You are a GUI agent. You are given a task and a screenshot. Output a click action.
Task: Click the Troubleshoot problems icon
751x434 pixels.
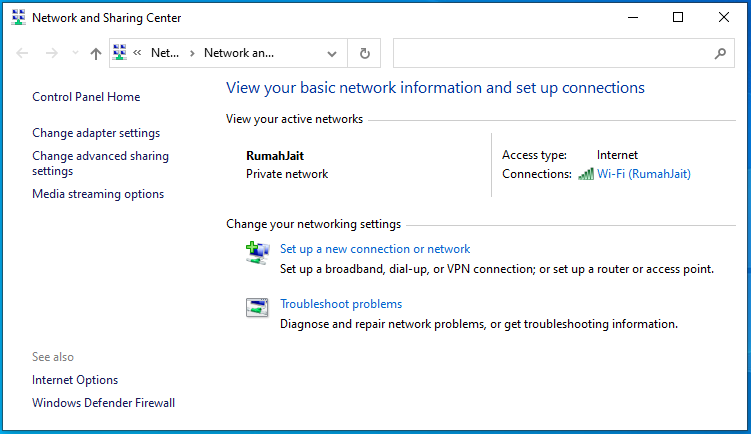click(257, 308)
